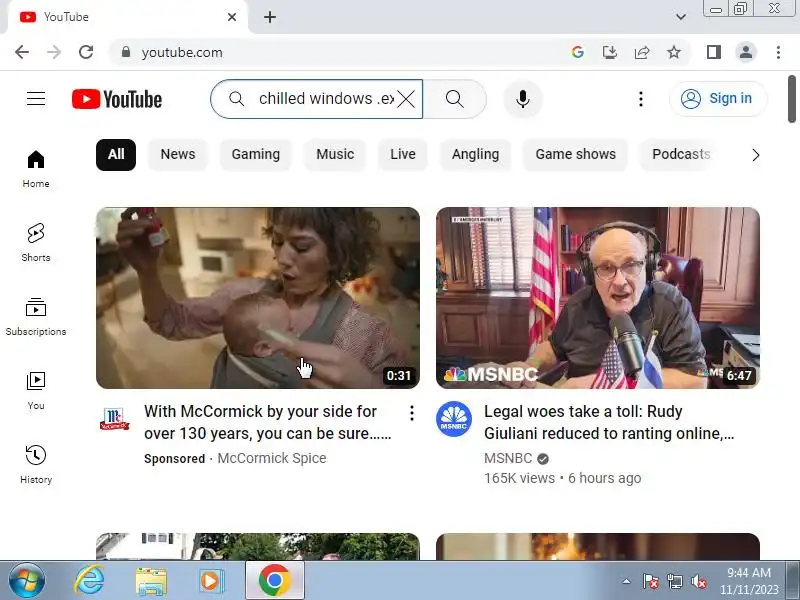Image resolution: width=800 pixels, height=600 pixels.
Task: Click the Action Center flag icon
Action: point(651,581)
